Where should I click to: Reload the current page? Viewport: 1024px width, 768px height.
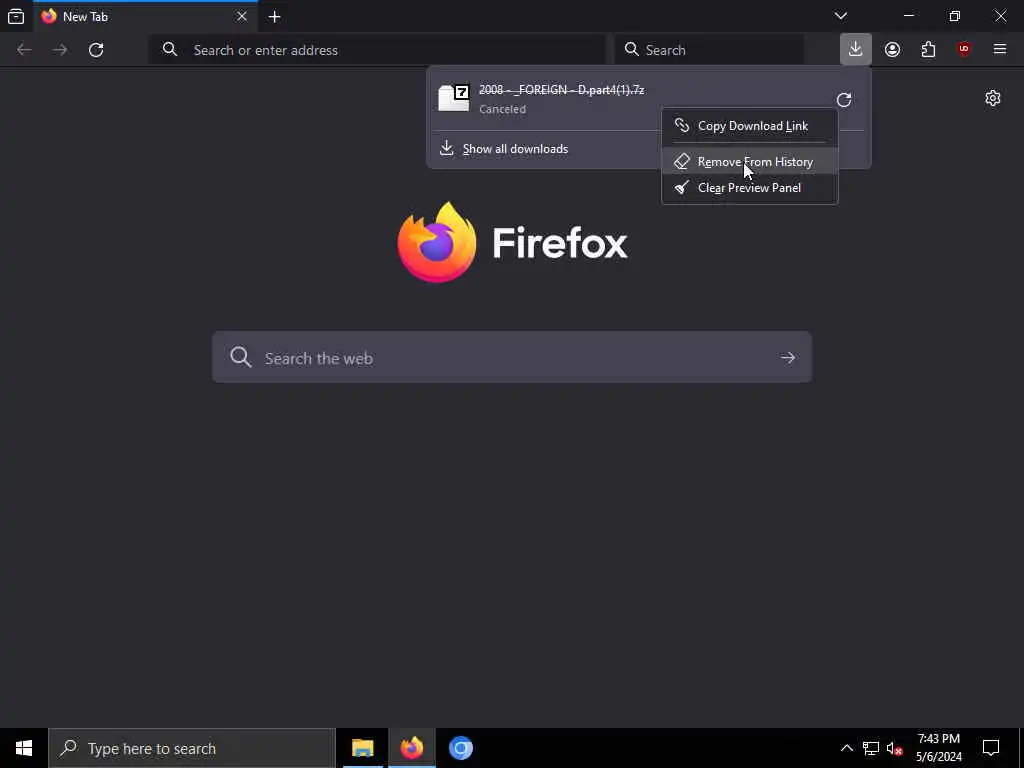pyautogui.click(x=96, y=50)
